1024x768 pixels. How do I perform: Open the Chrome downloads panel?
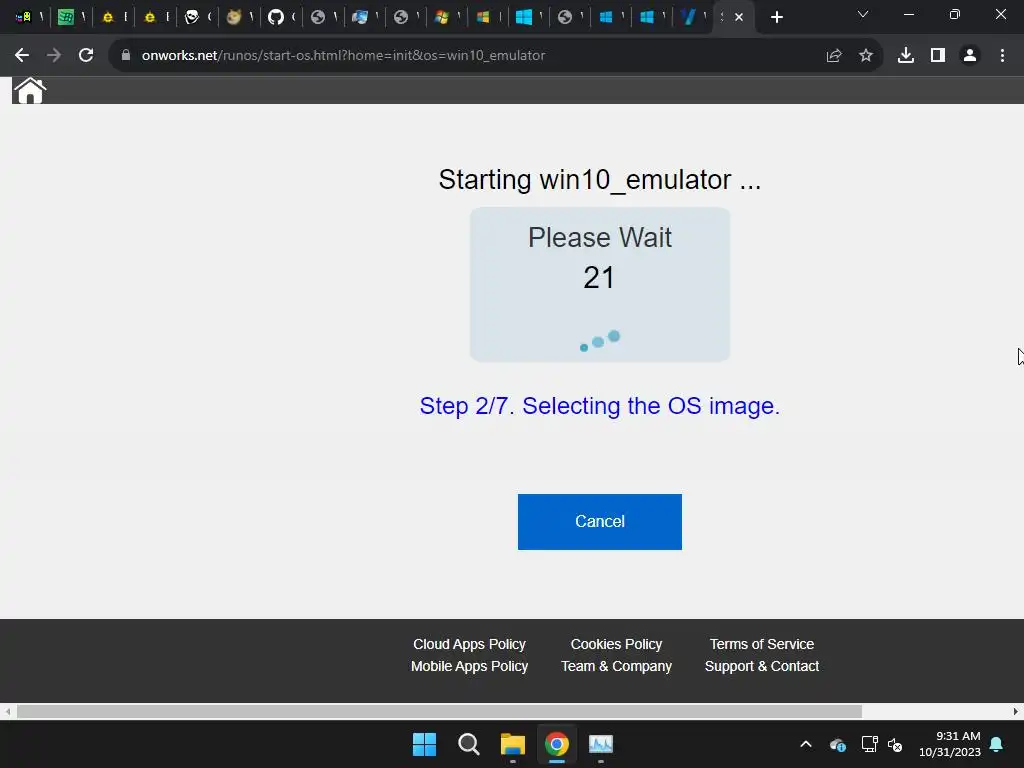click(906, 56)
